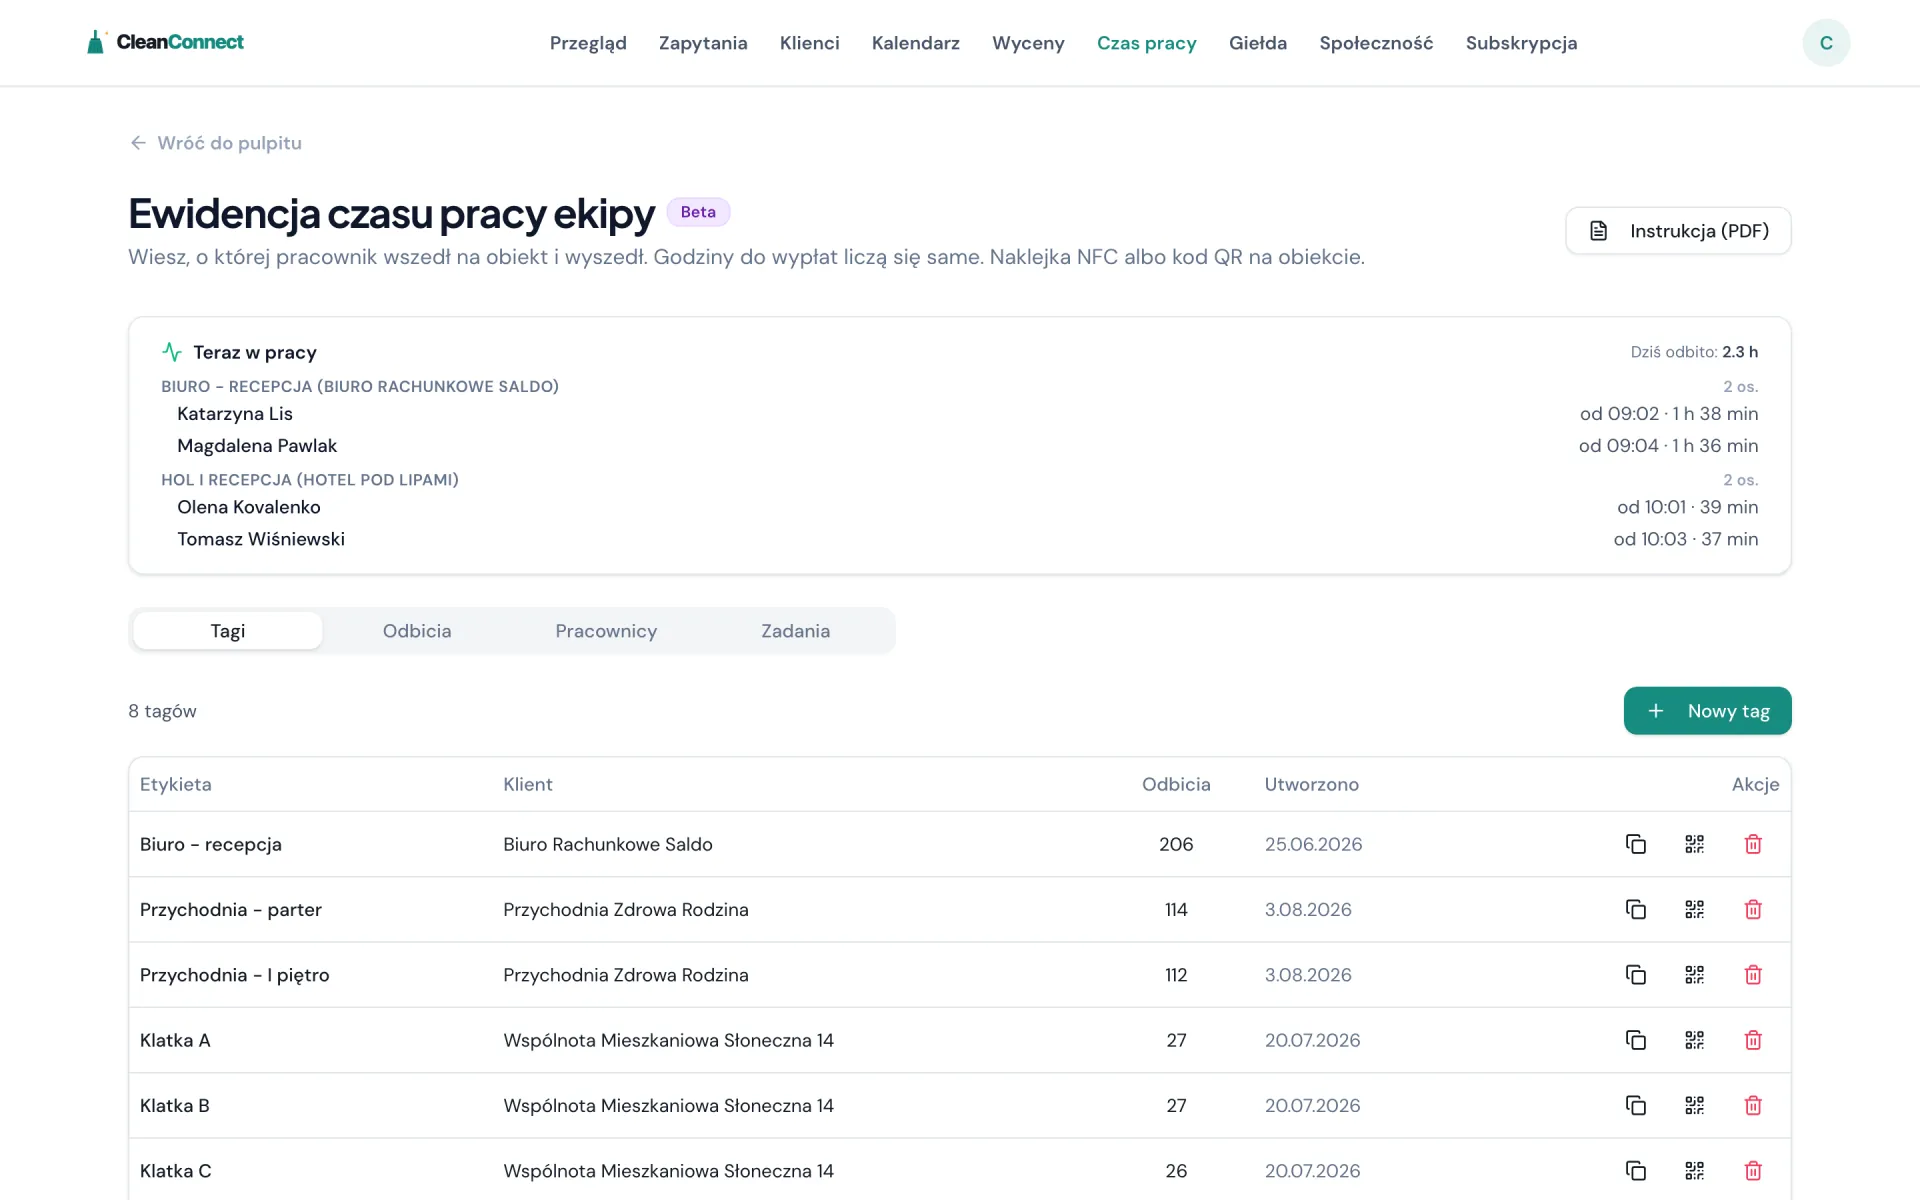Open QR code for Klatka A

[1694, 1040]
